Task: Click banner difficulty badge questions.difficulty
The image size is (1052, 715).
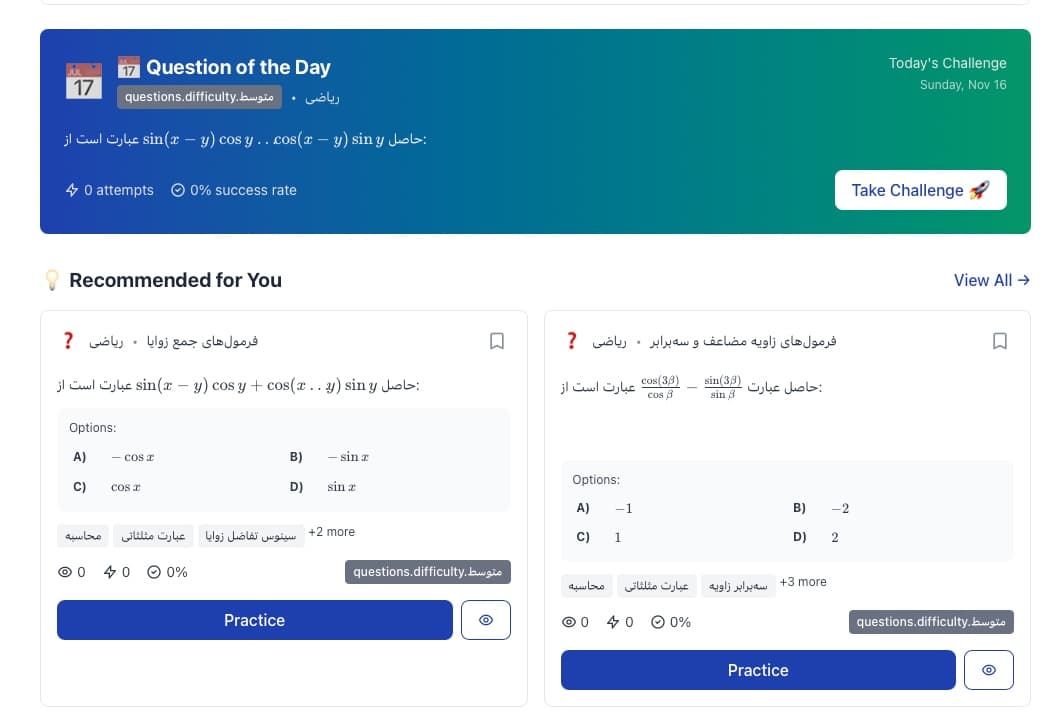Action: (199, 98)
